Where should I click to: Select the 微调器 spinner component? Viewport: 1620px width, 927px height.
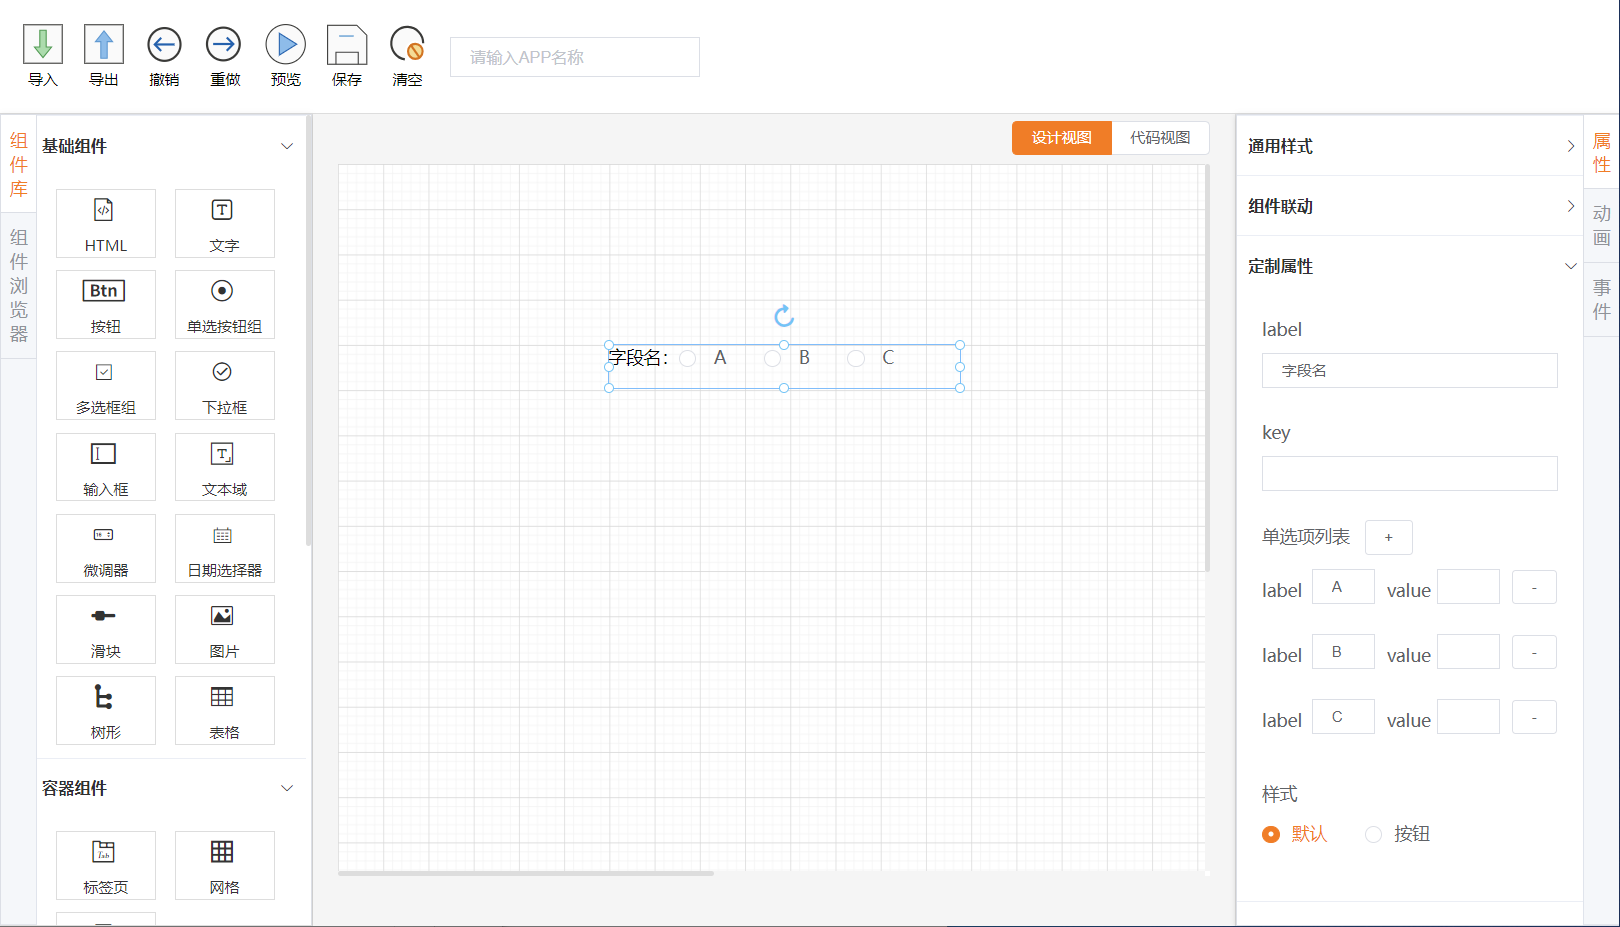(106, 548)
